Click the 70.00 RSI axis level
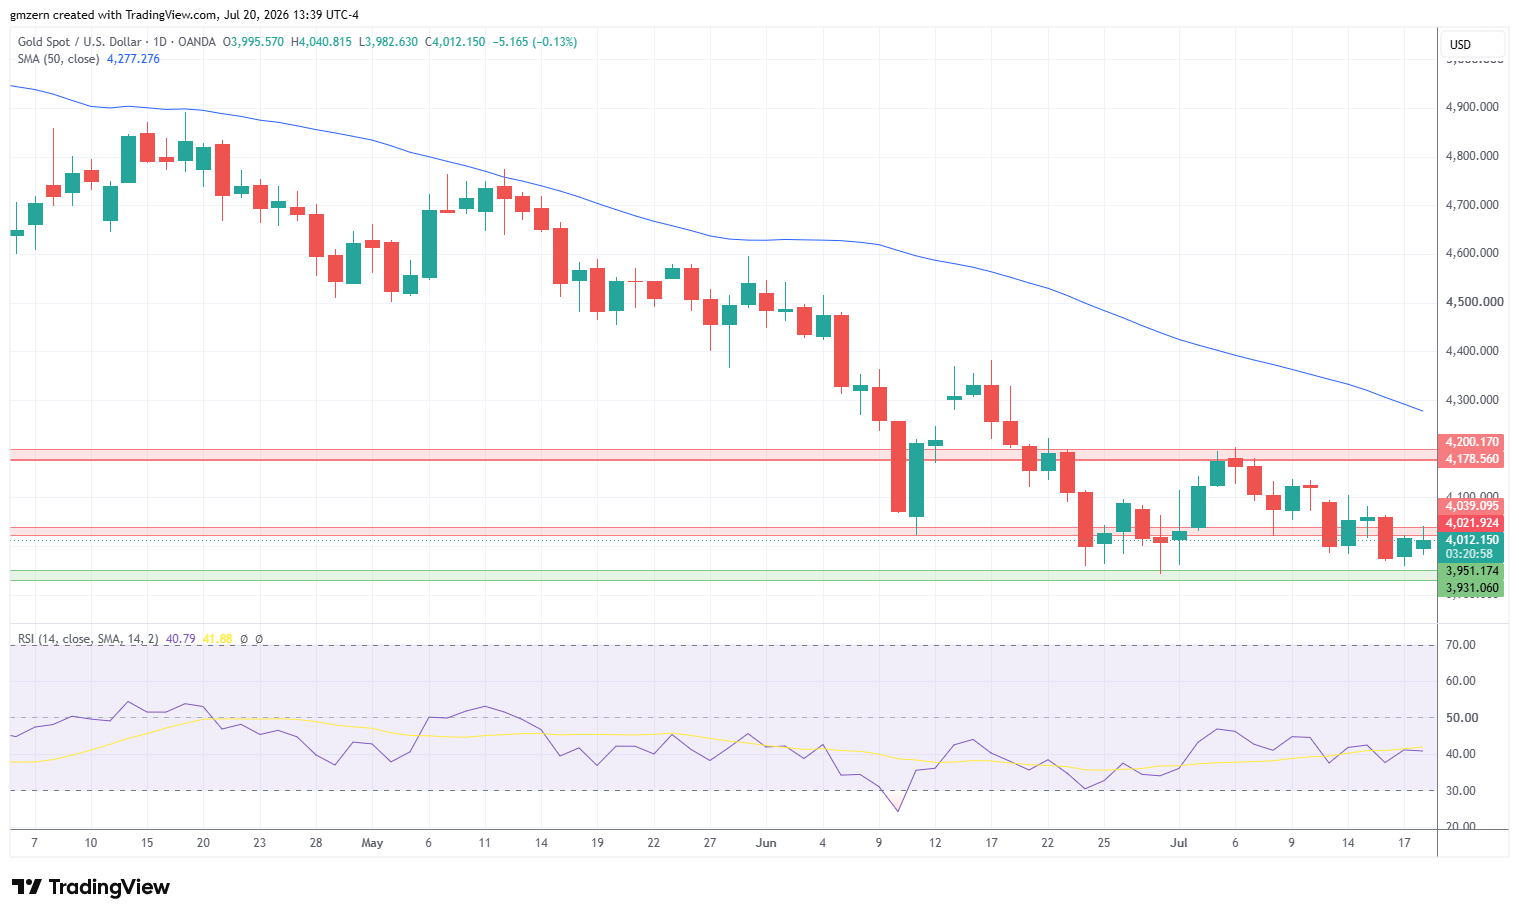The height and width of the screenshot is (917, 1519). point(1461,645)
